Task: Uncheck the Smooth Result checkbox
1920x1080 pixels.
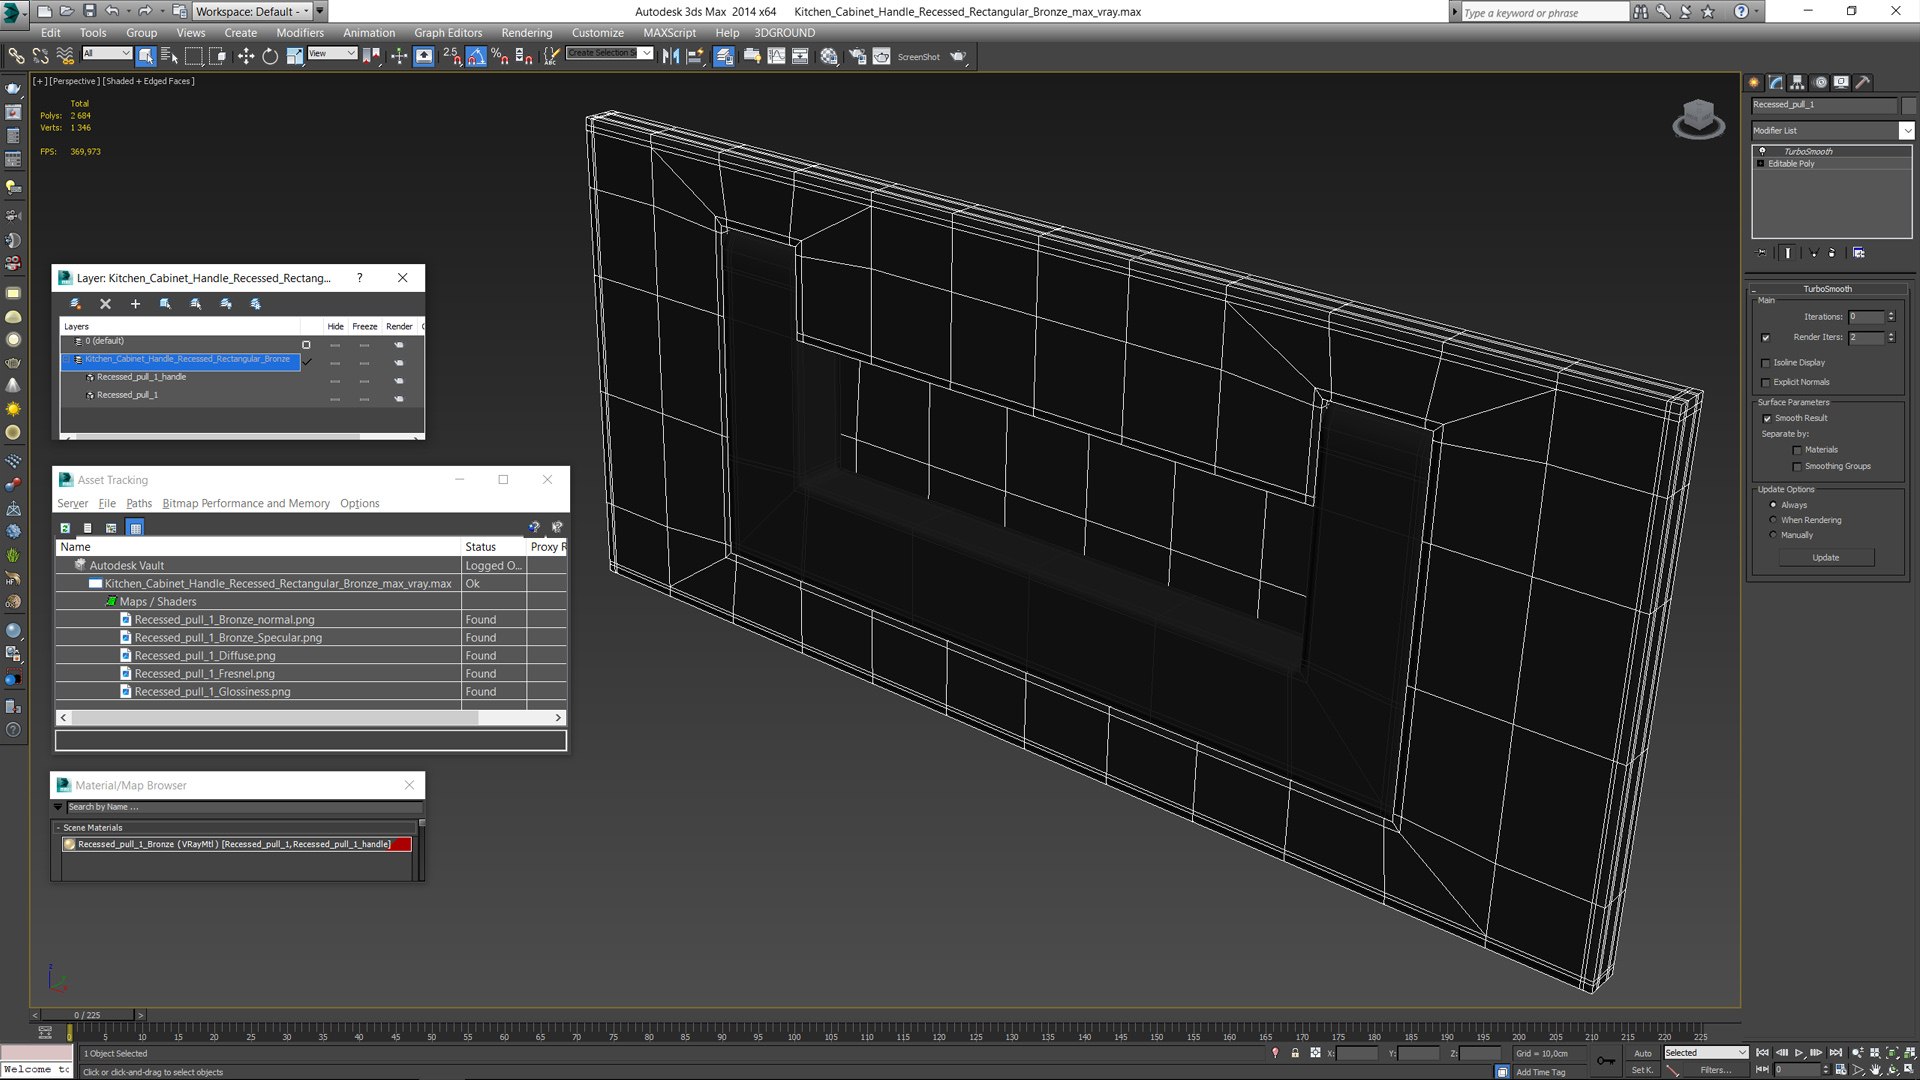Action: [1767, 419]
